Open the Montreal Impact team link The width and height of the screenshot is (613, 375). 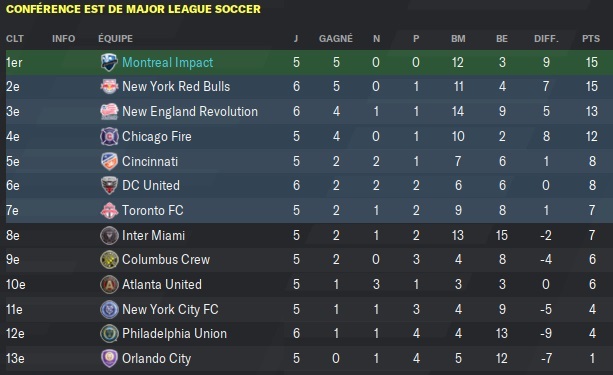point(167,63)
